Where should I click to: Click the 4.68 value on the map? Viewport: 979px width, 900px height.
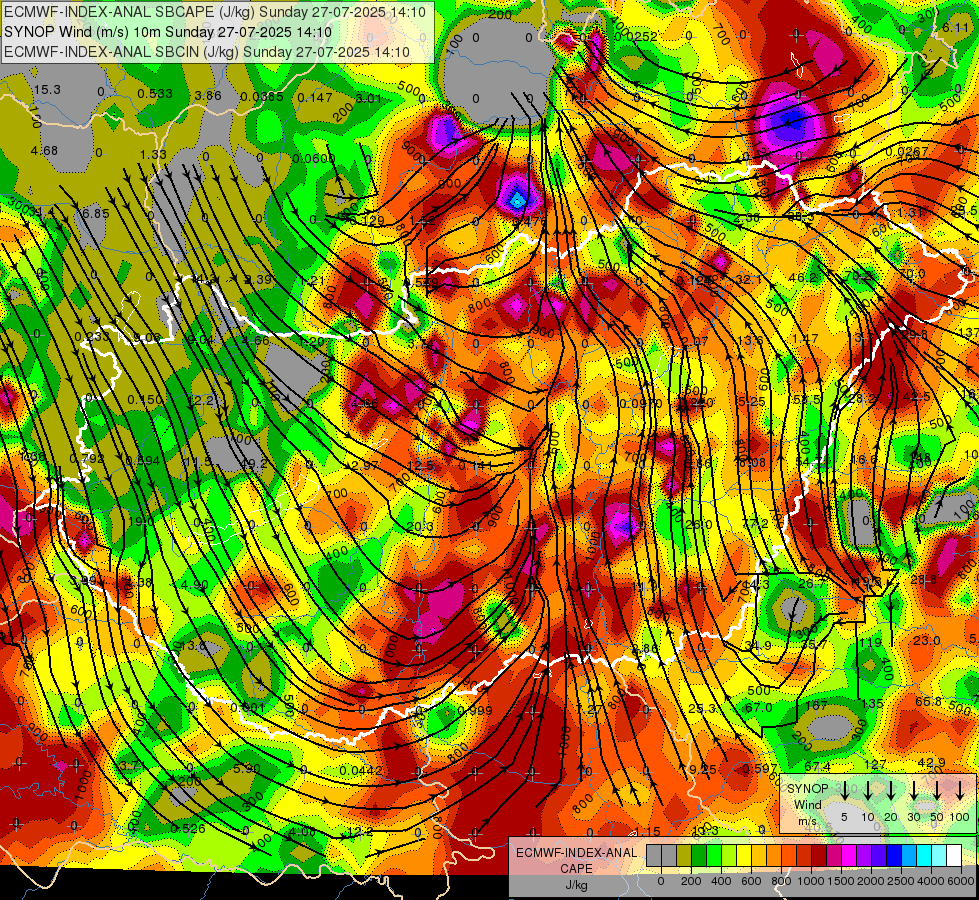(x=44, y=151)
